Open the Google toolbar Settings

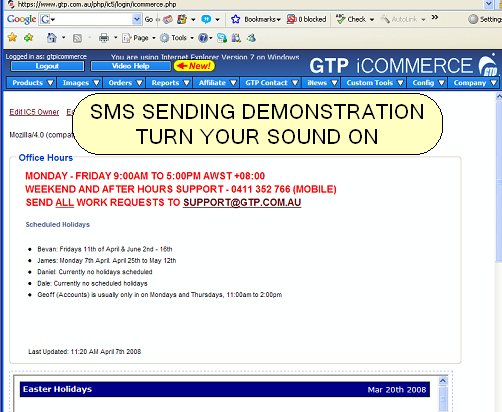click(x=485, y=19)
